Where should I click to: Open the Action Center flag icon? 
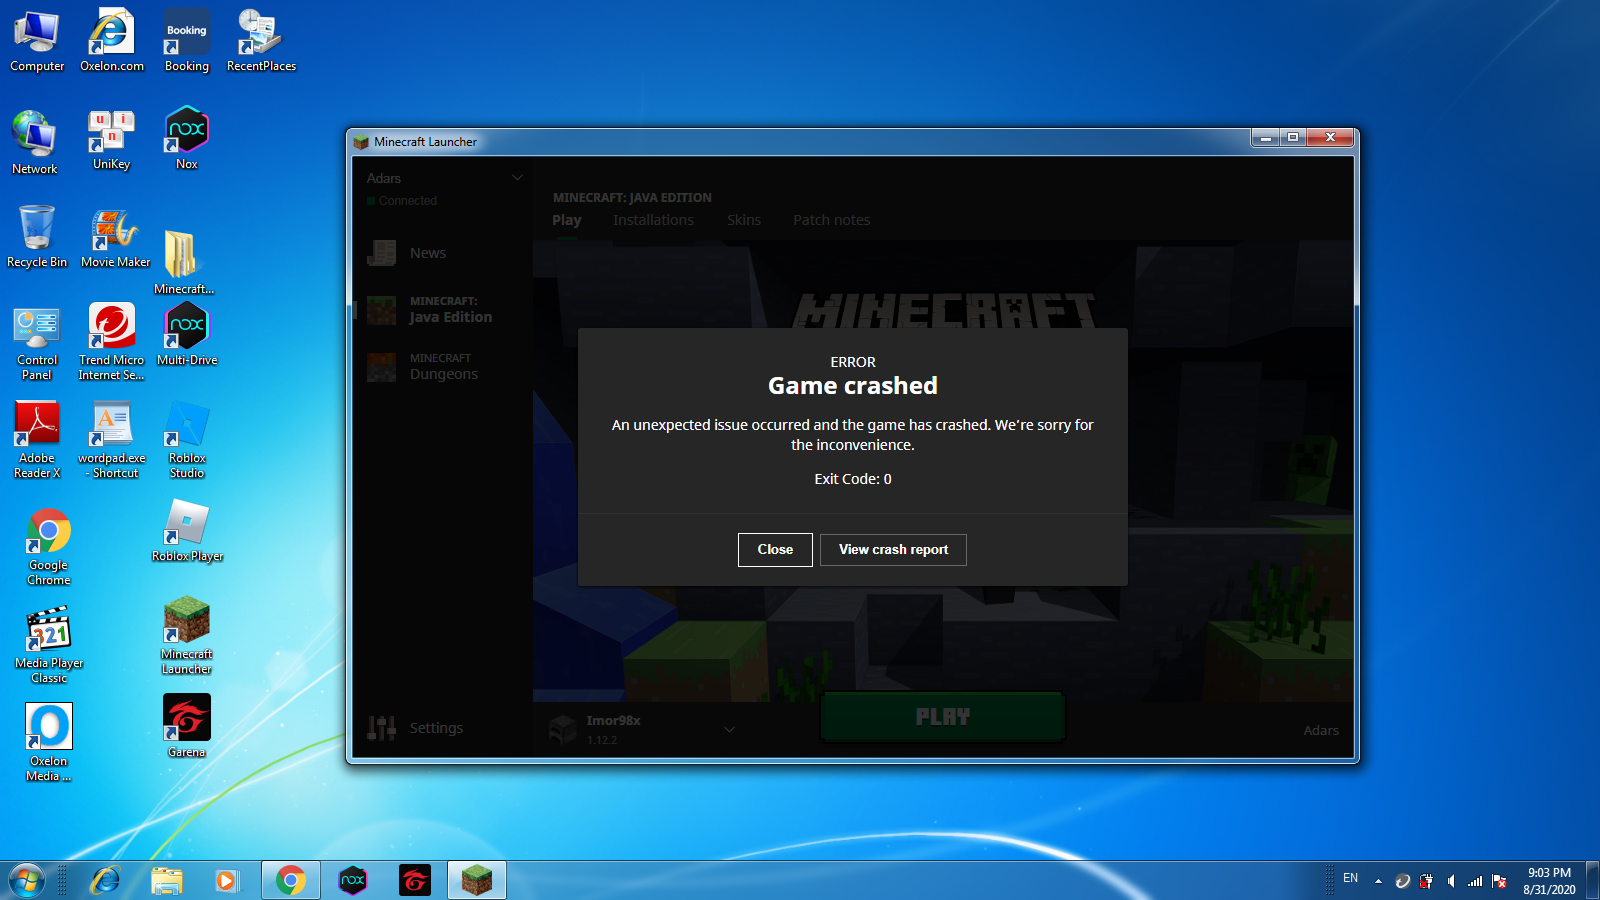pyautogui.click(x=1499, y=881)
